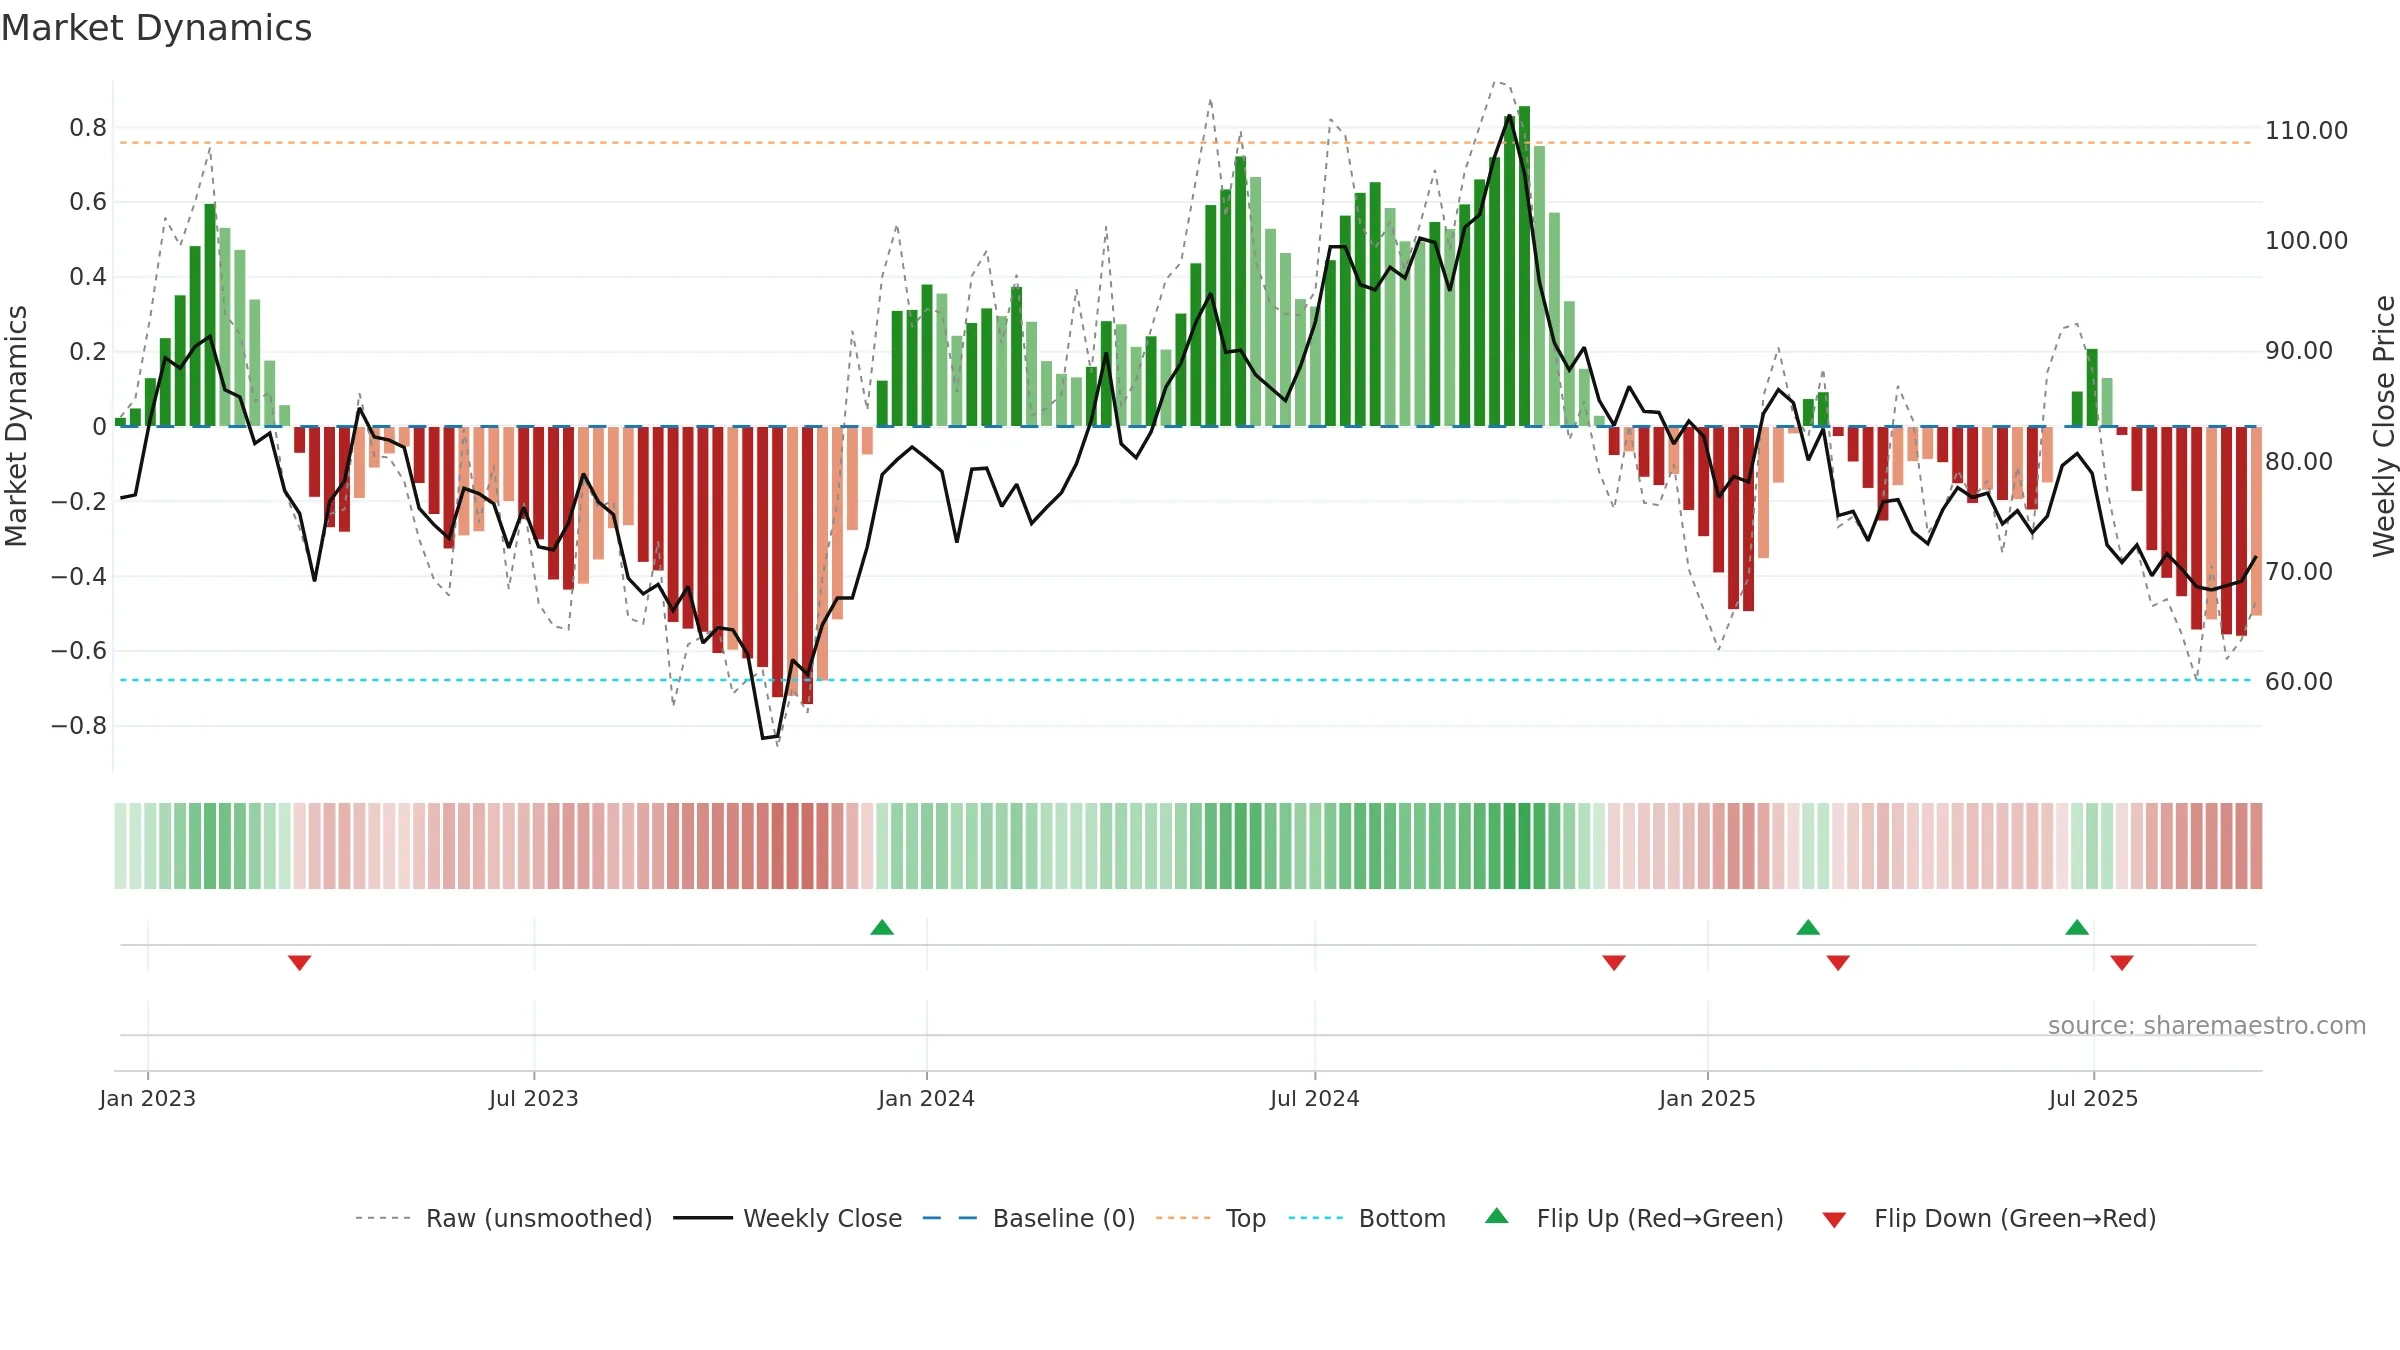
Task: Click the source: sharemaestro.com text
Action: coord(2207,1025)
